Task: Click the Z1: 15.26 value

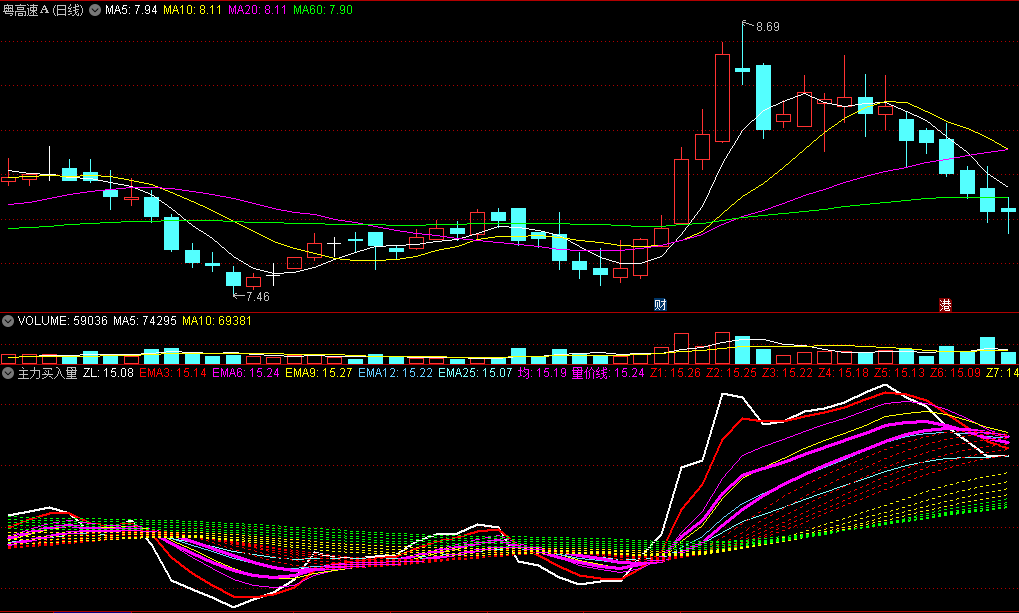Action: point(676,373)
